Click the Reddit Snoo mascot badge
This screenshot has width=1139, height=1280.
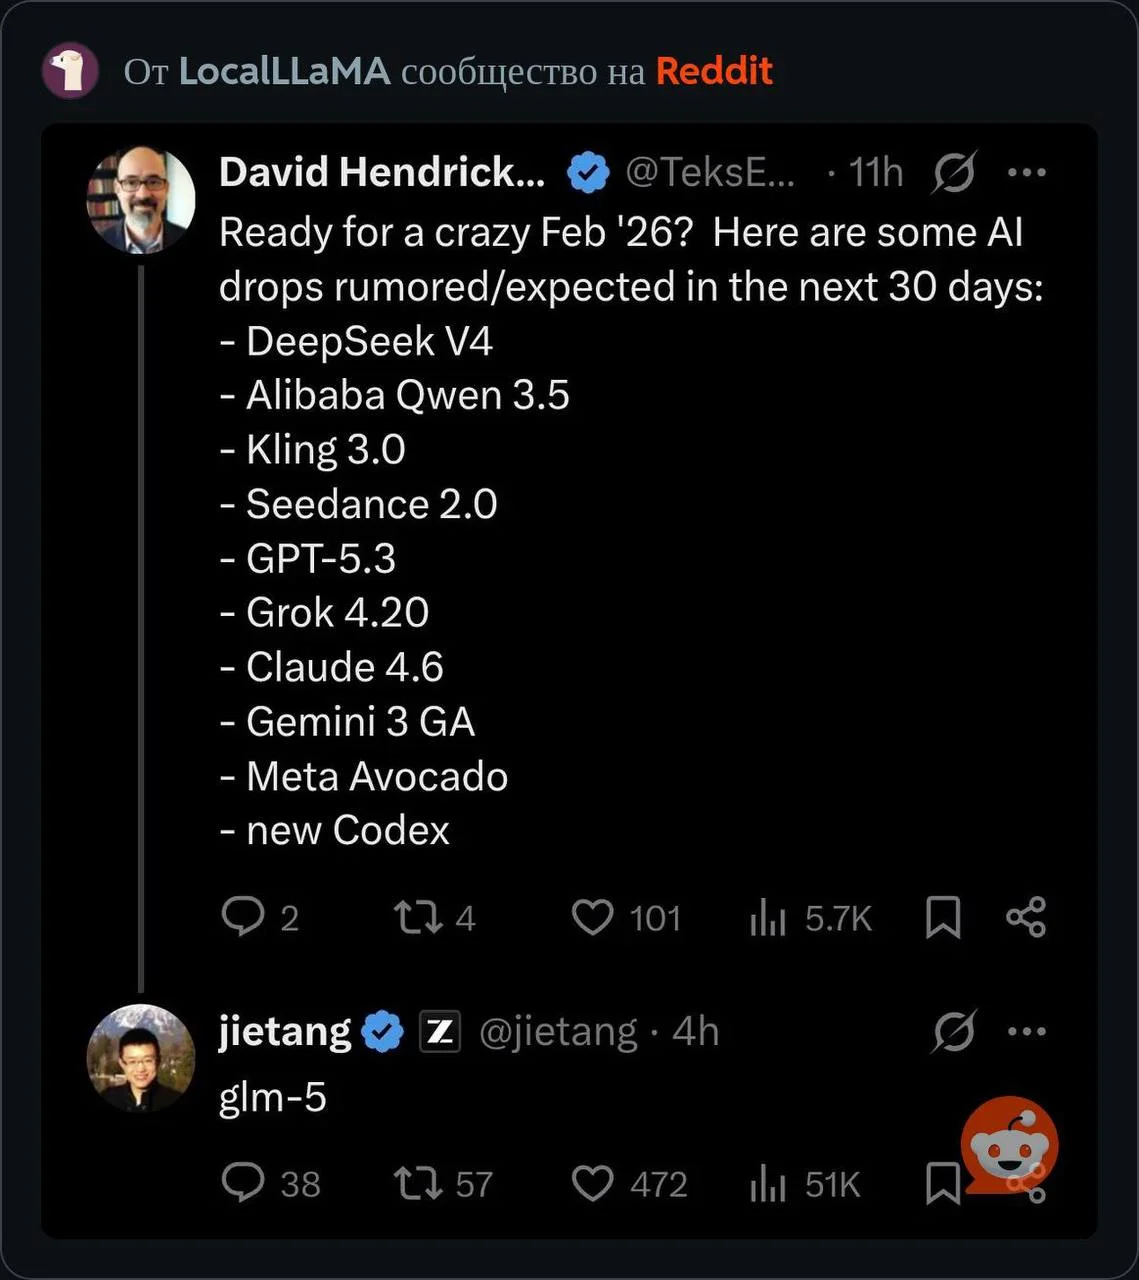point(1009,1145)
